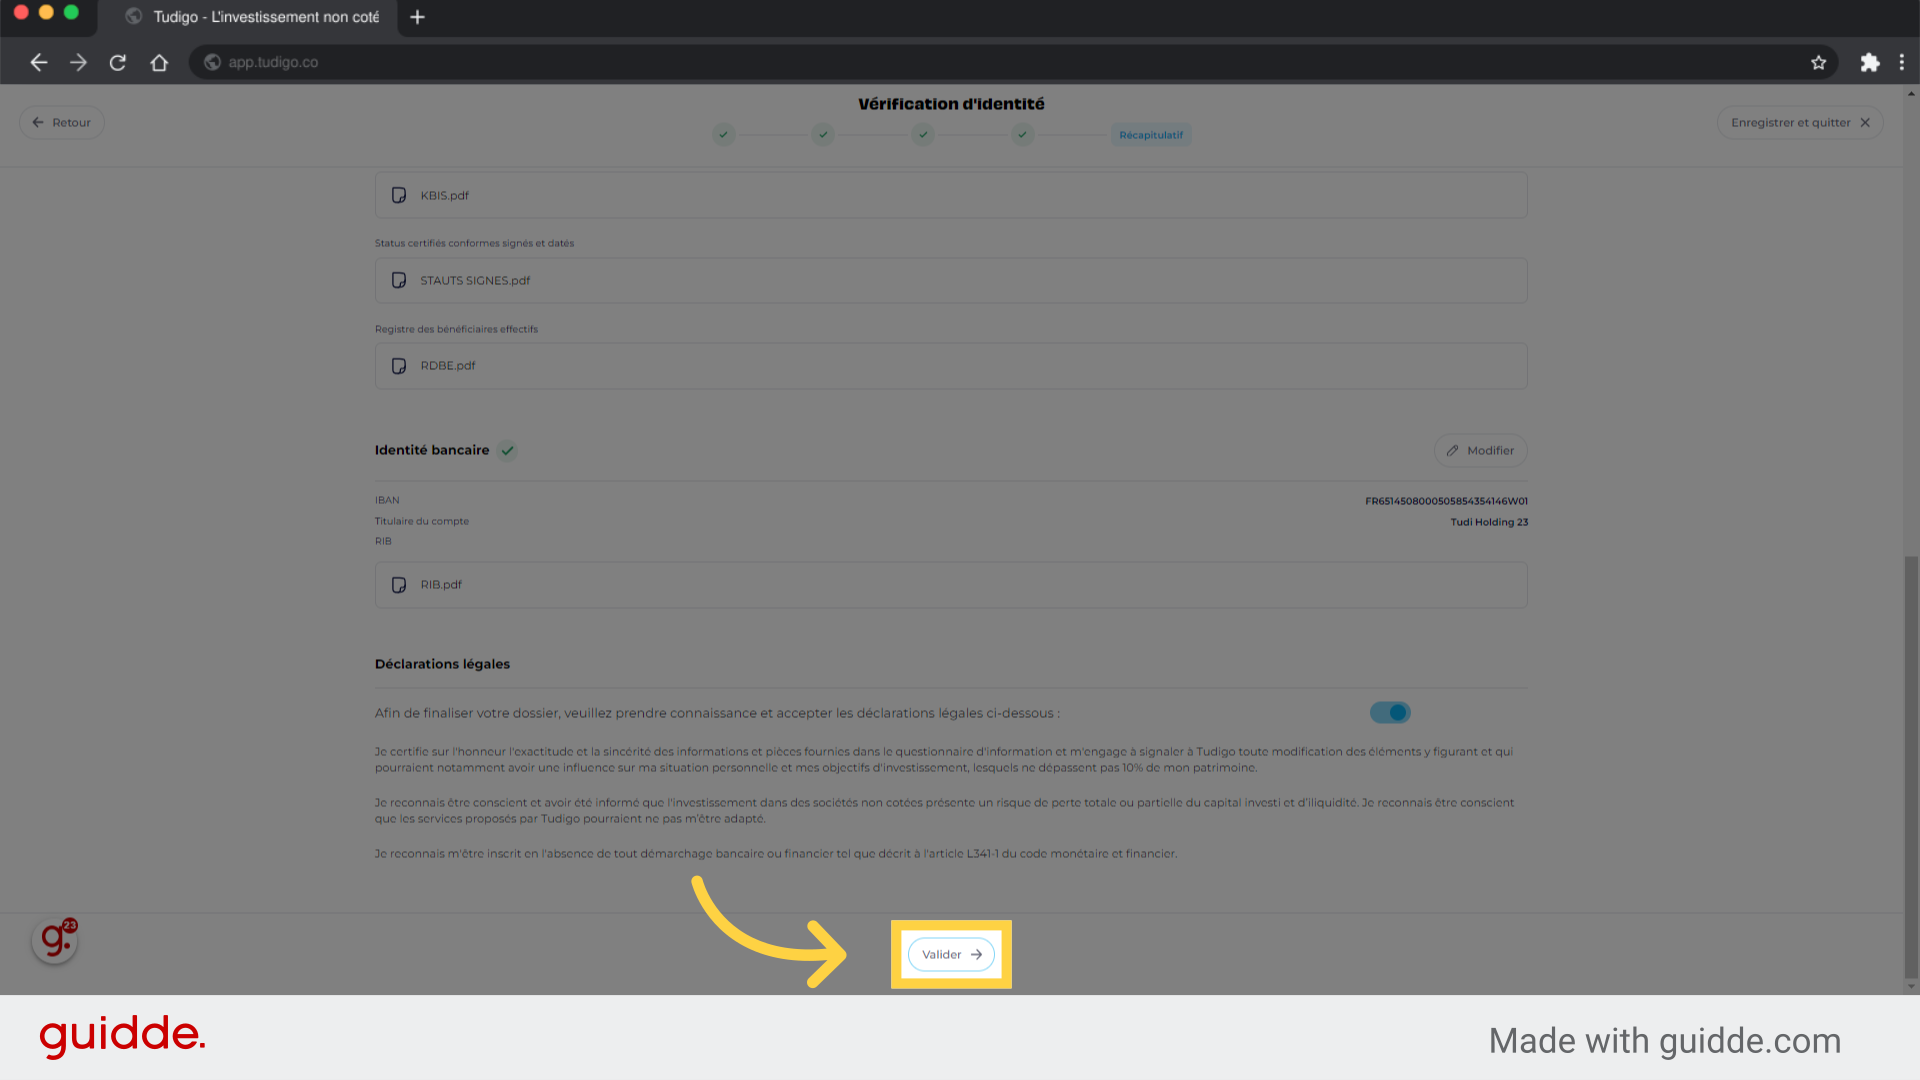The image size is (1920, 1080).
Task: Click the Modifier link for Identité bancaire
Action: (1480, 450)
